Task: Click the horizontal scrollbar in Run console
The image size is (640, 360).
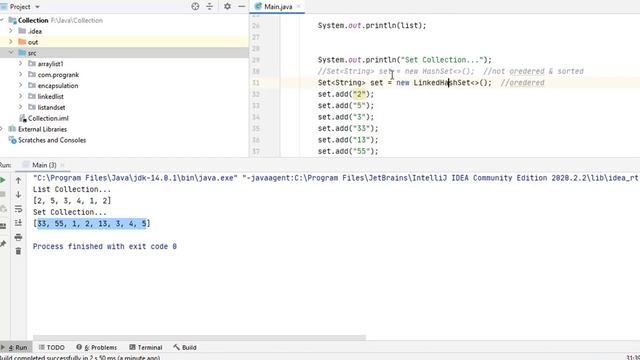Action: click(x=199, y=338)
